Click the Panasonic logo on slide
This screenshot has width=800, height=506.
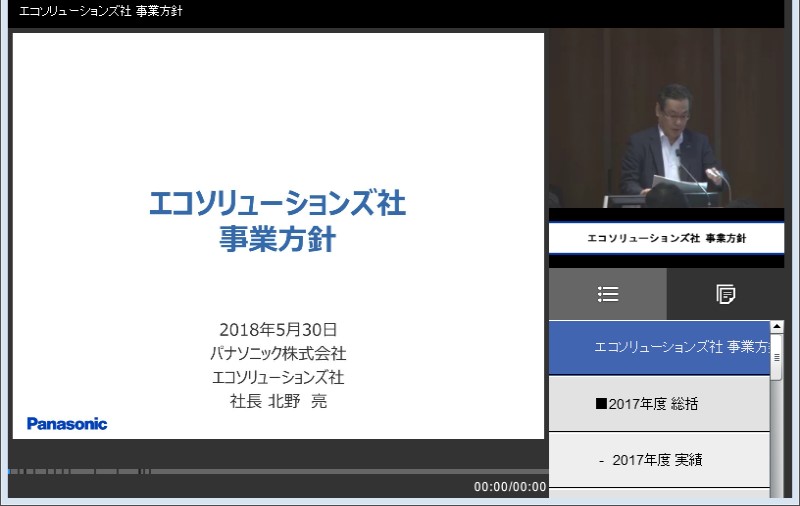point(67,424)
